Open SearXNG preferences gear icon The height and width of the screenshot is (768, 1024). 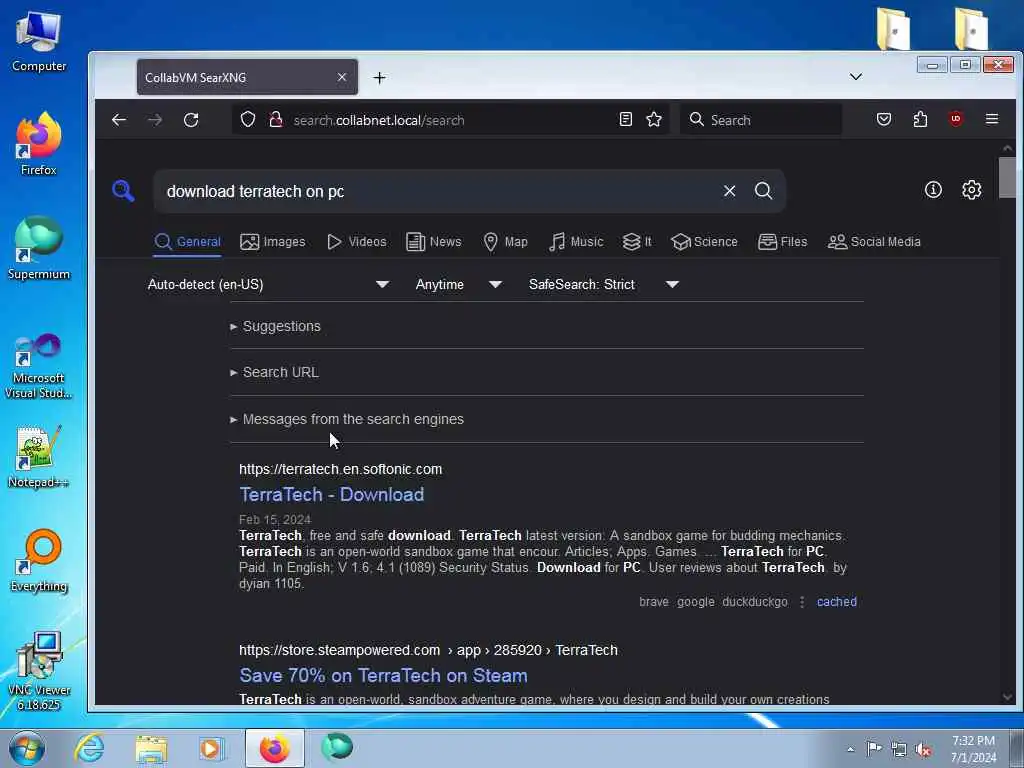(972, 189)
